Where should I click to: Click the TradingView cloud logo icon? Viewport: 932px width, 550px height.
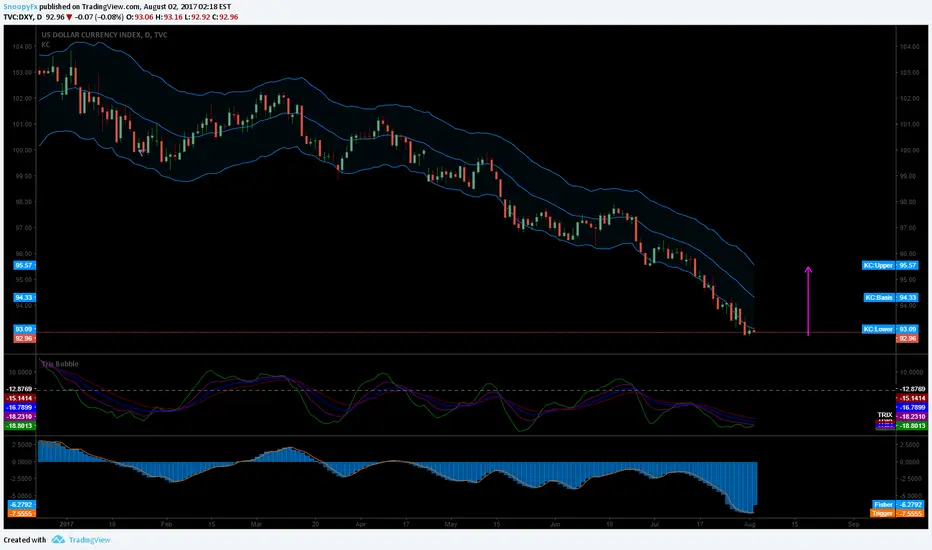[x=58, y=539]
